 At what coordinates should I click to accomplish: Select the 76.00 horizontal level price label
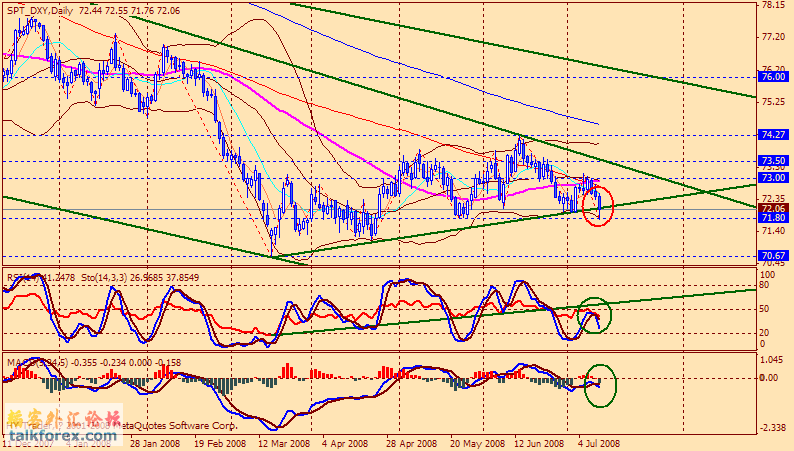coord(773,77)
